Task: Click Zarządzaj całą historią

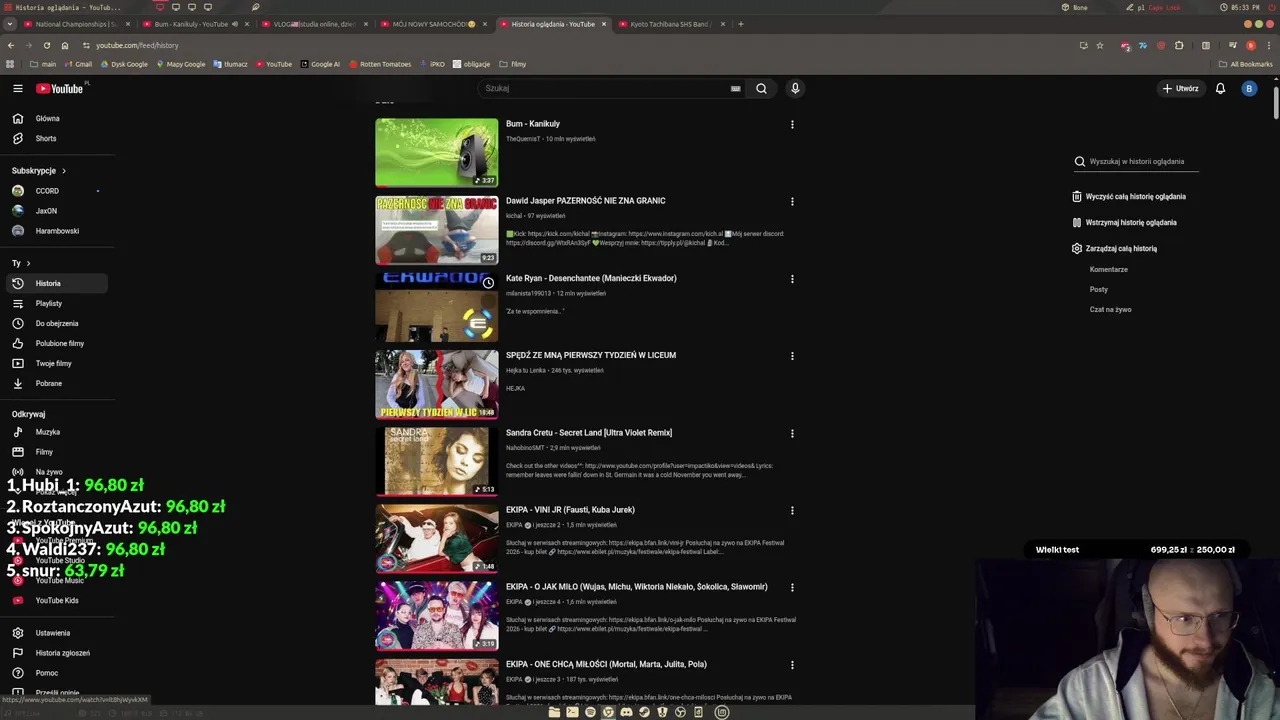Action: tap(1114, 248)
